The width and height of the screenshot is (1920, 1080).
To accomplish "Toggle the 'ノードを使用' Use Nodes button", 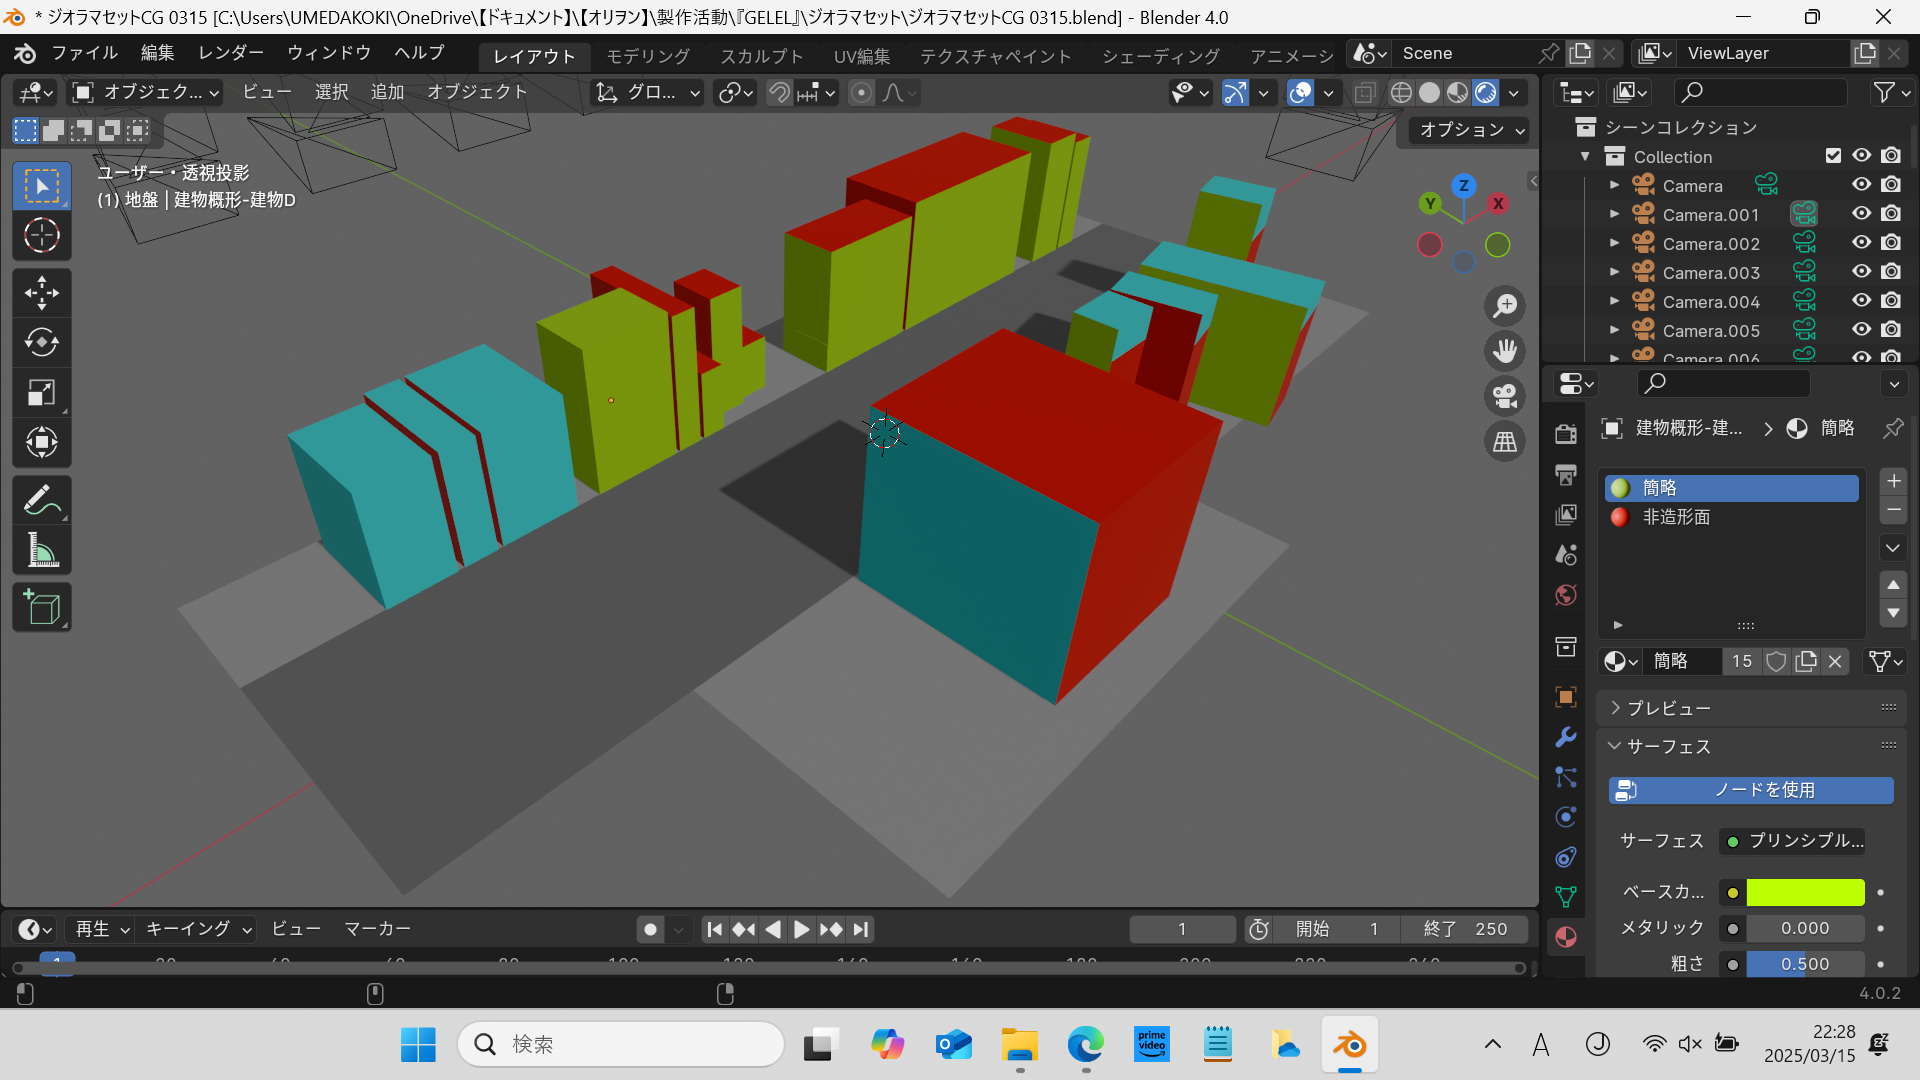I will point(1751,790).
